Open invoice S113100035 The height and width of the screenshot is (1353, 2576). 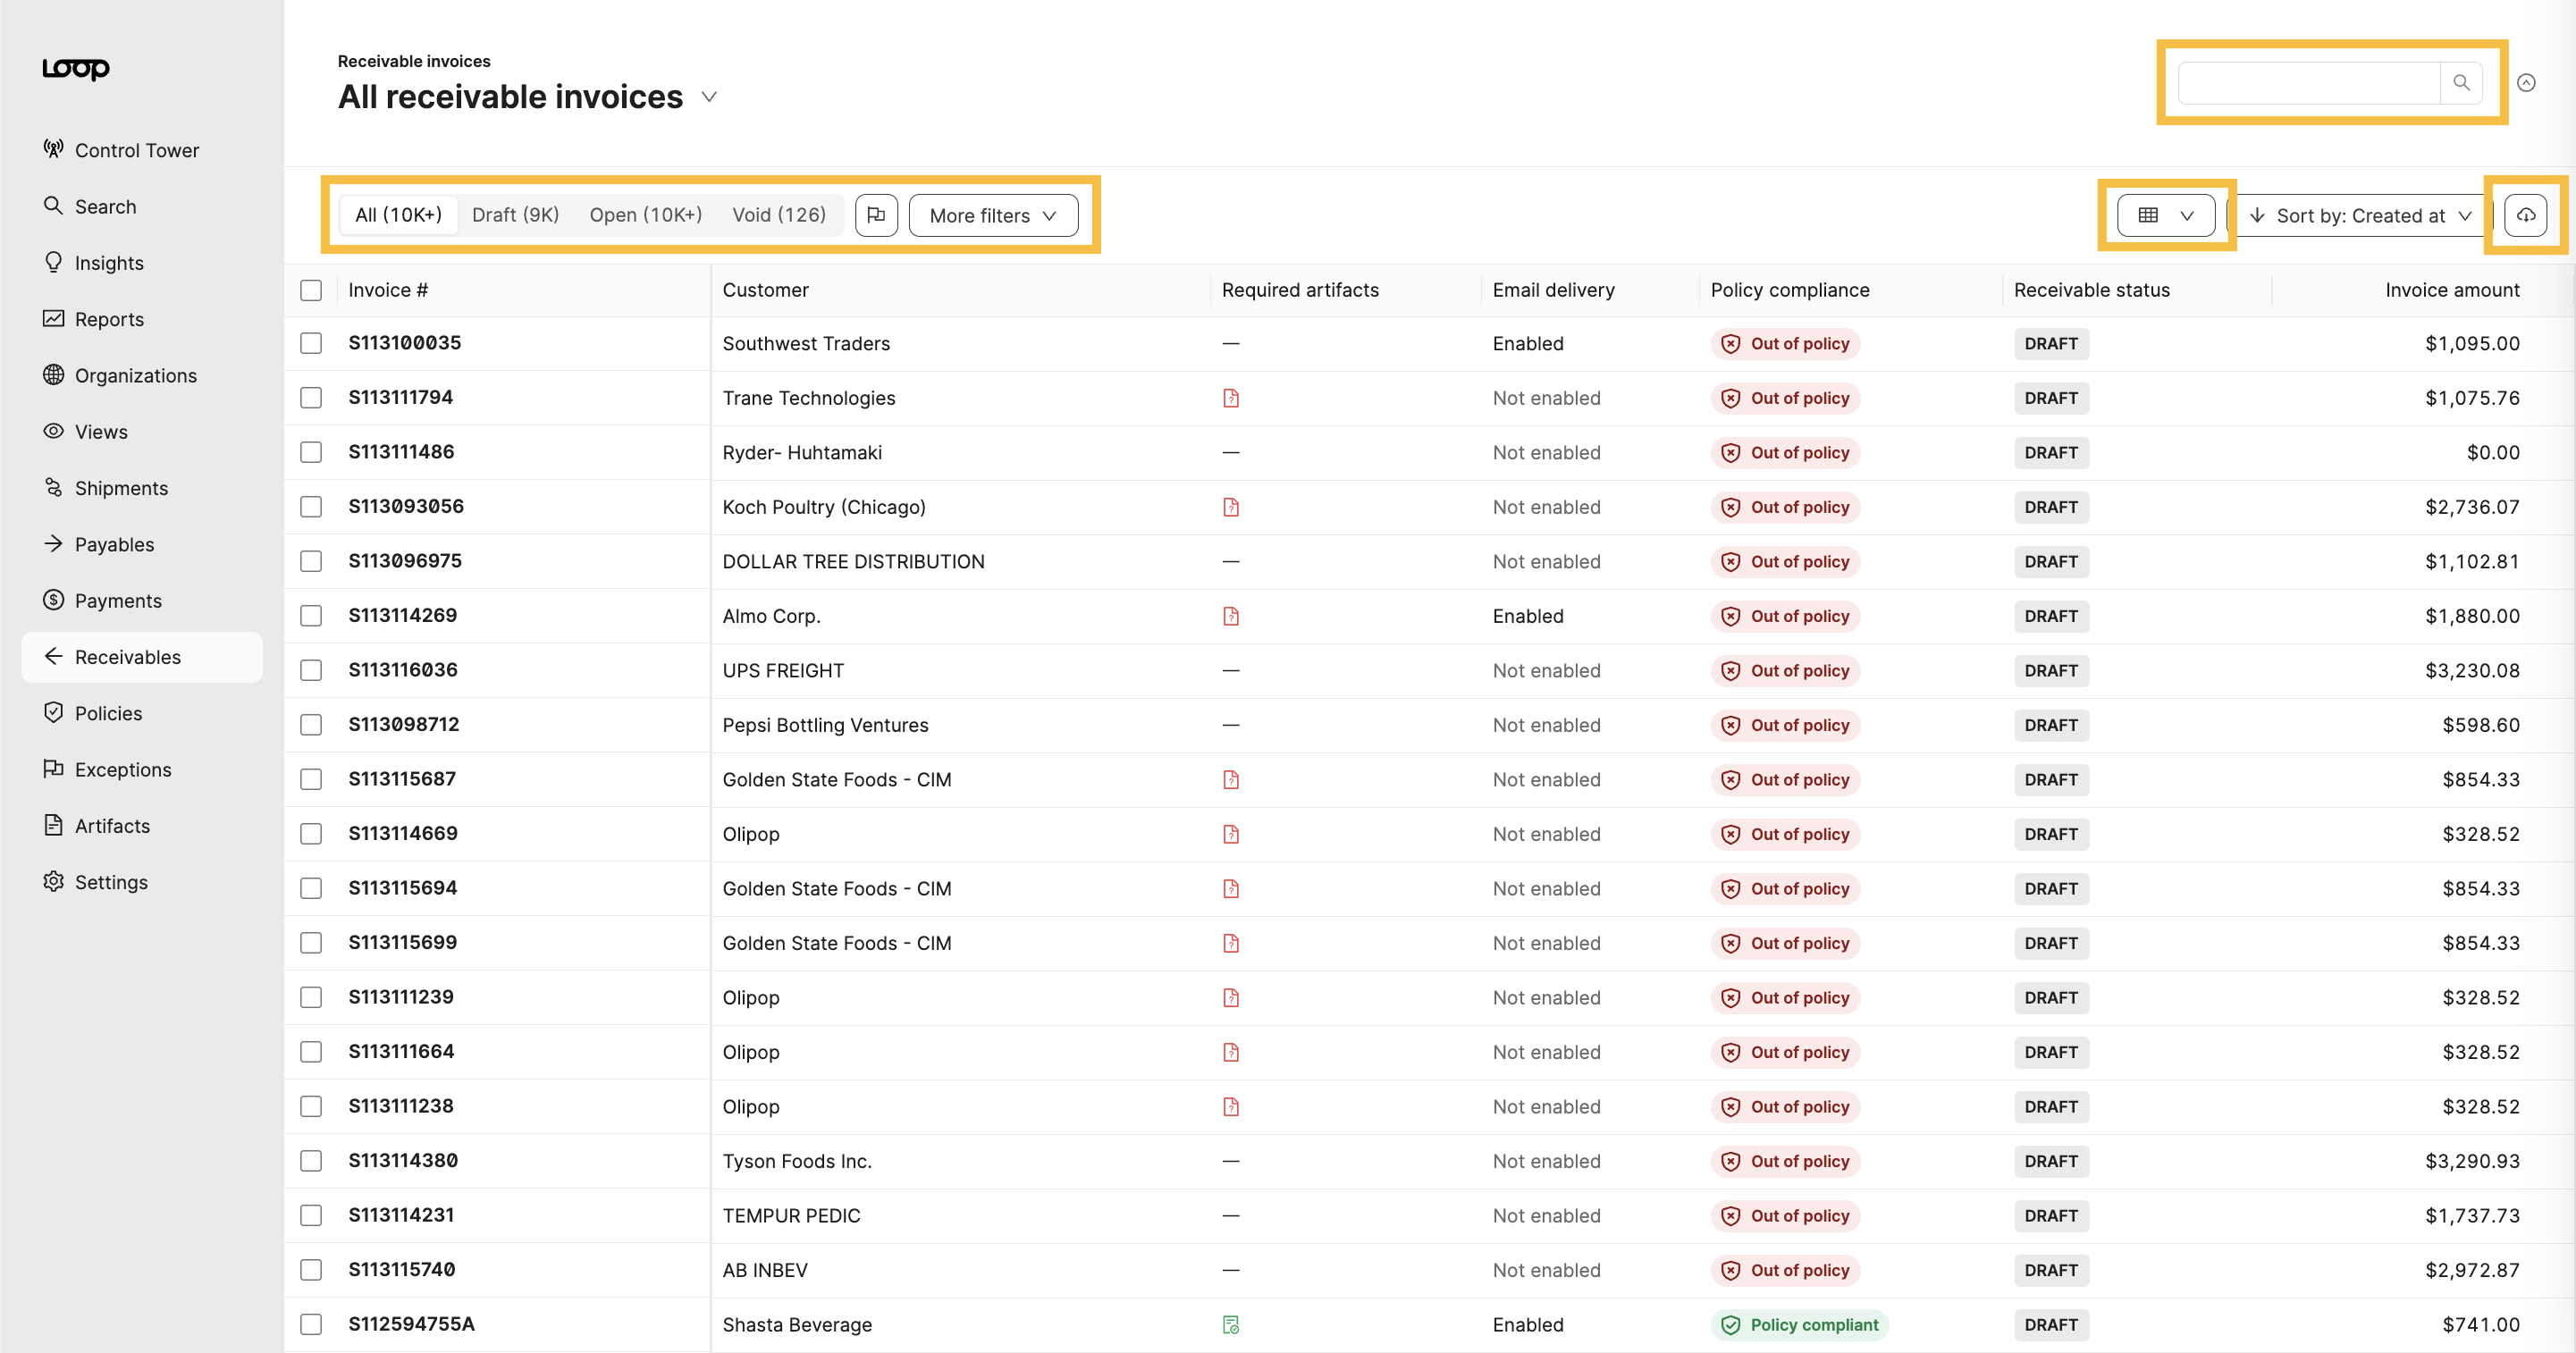(x=404, y=343)
